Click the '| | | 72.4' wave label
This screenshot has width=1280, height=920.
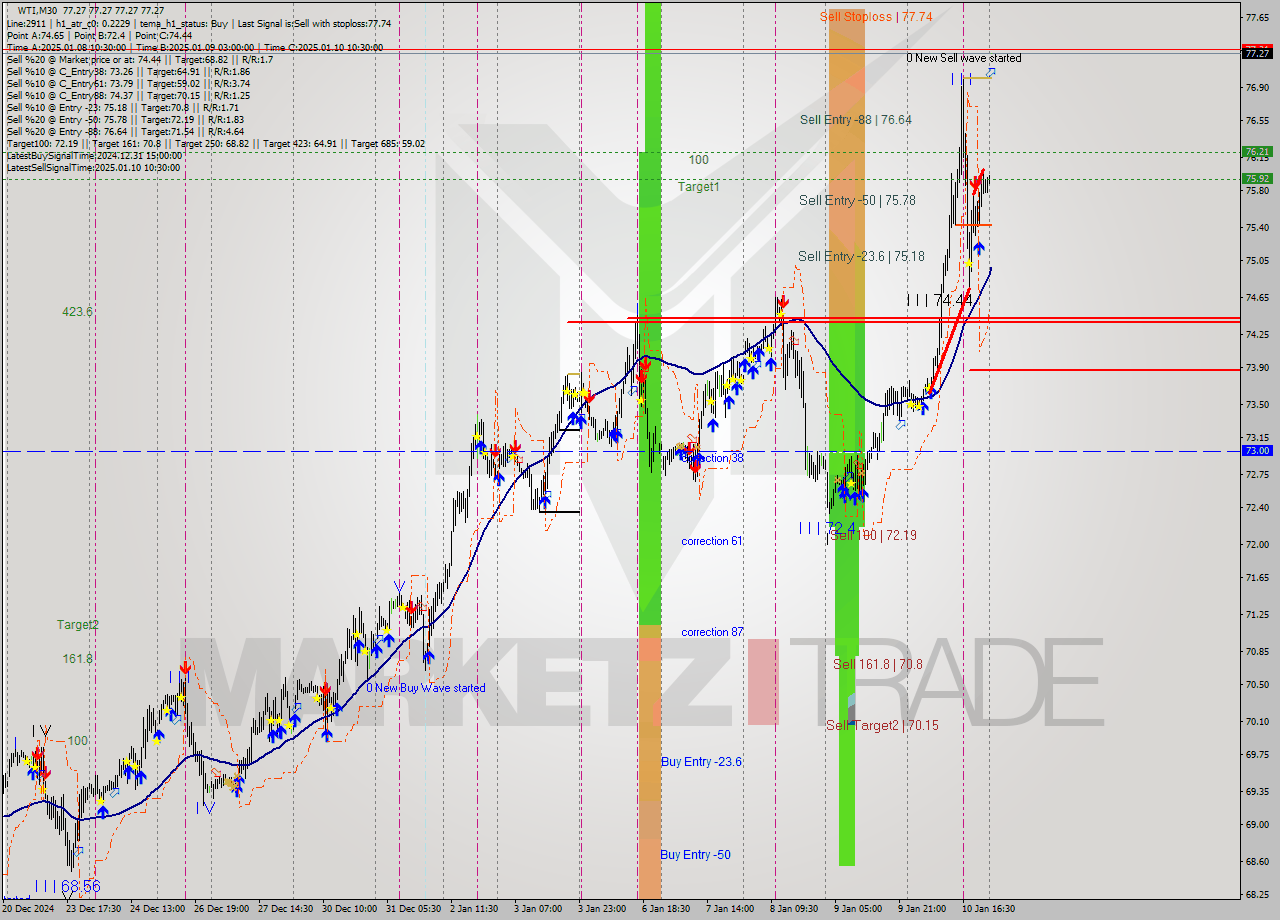pyautogui.click(x=827, y=527)
